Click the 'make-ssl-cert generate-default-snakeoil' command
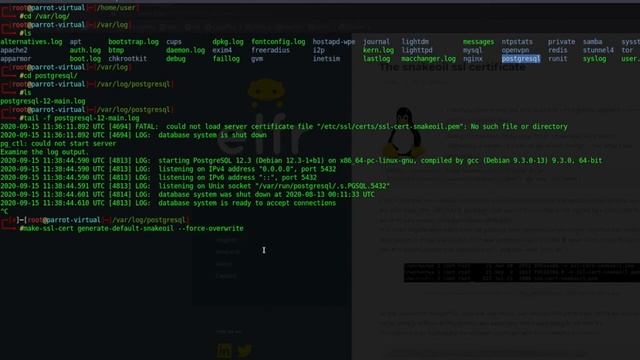The height and width of the screenshot is (360, 640). tap(131, 229)
